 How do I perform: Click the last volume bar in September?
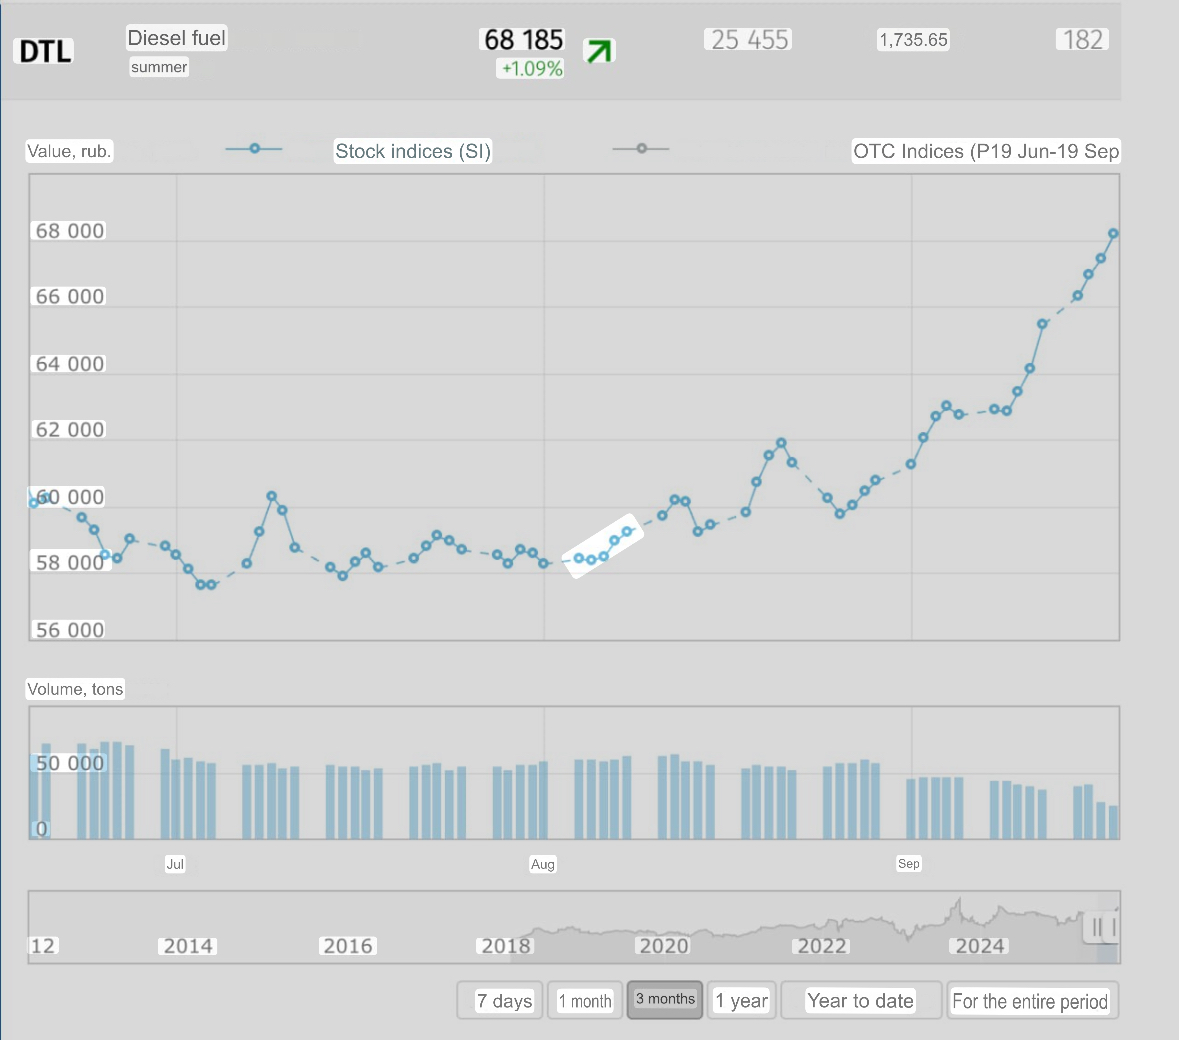(1114, 822)
